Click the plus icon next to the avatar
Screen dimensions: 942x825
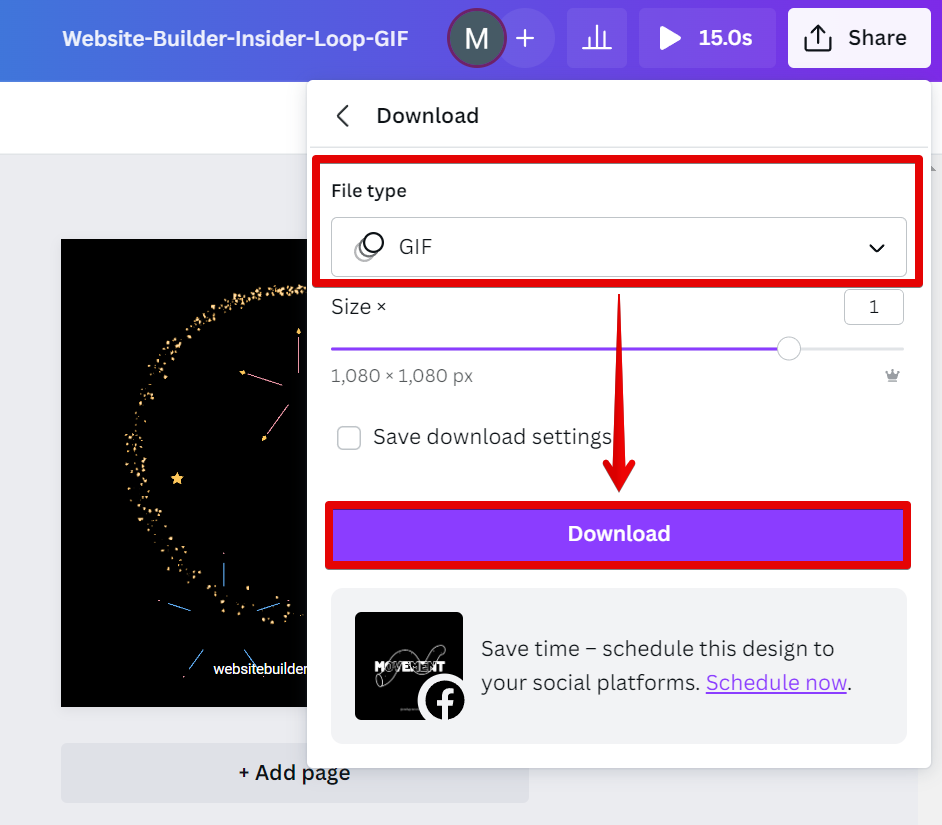pyautogui.click(x=525, y=38)
